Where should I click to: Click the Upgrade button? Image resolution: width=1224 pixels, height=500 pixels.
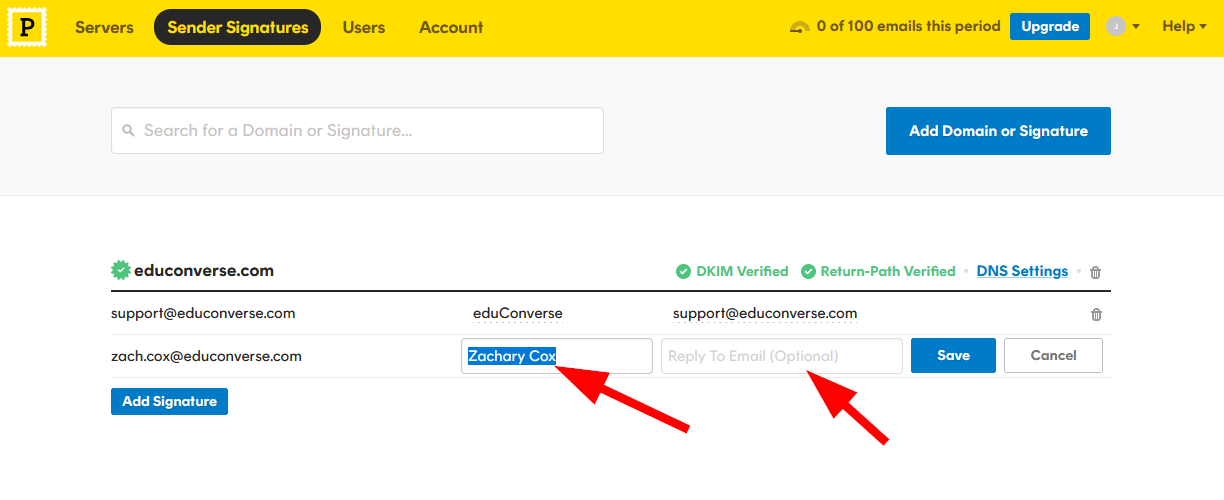tap(1050, 26)
